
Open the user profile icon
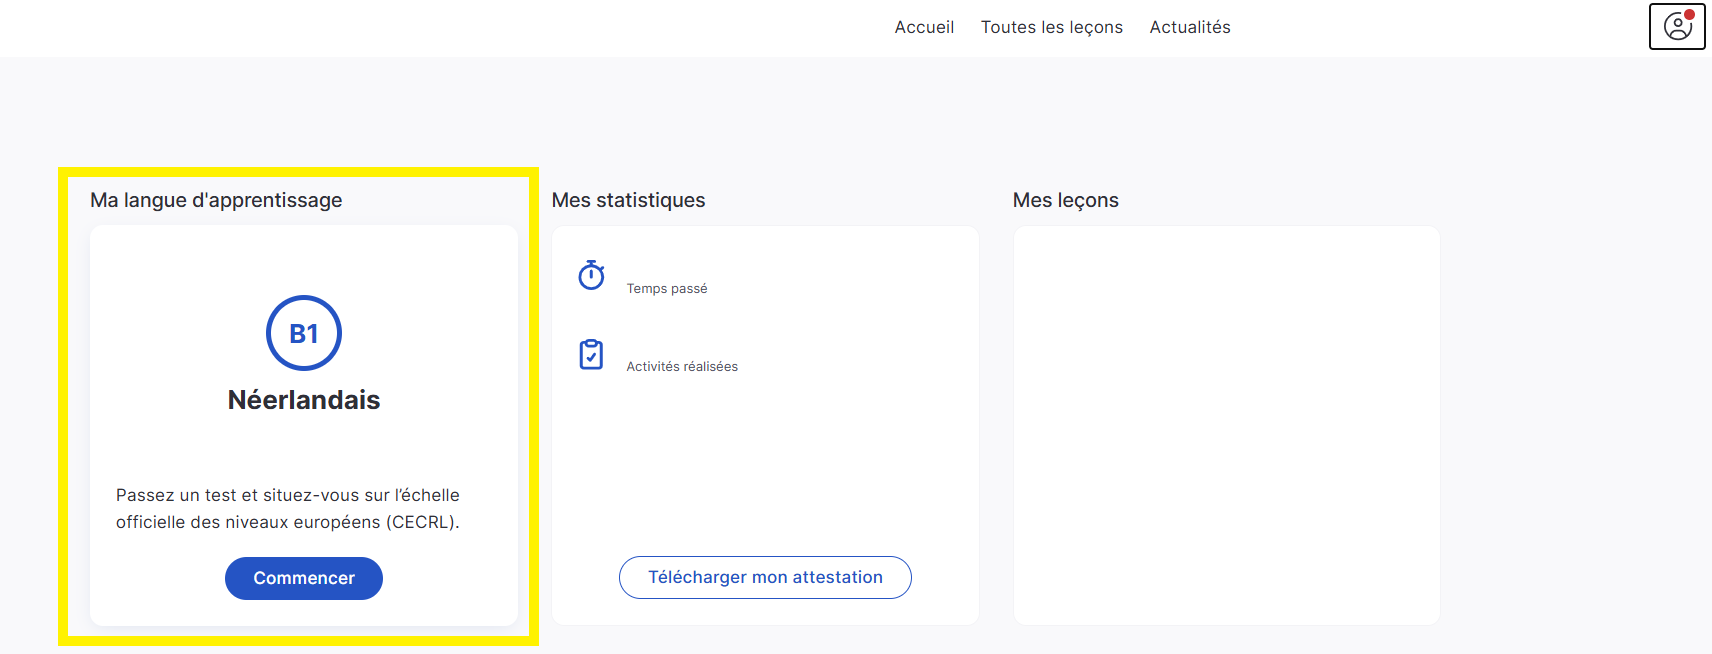[1677, 27]
